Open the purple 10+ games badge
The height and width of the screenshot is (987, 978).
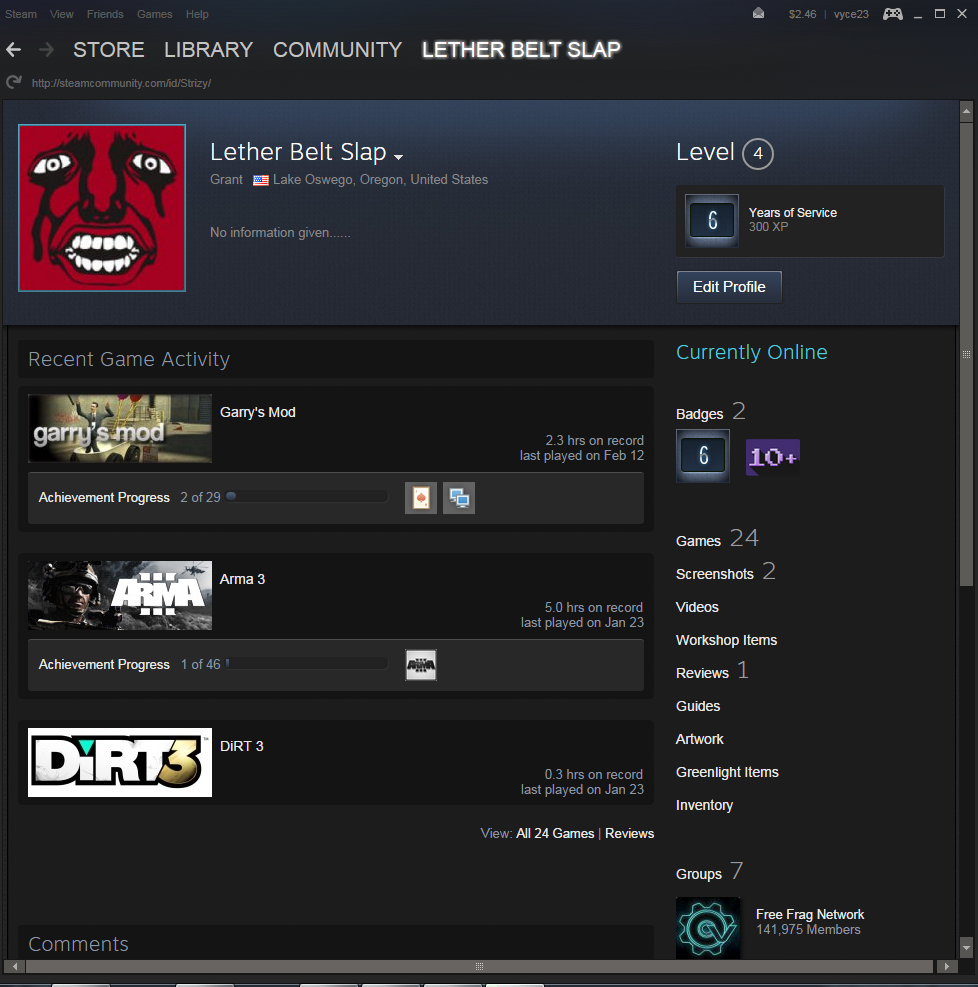773,457
